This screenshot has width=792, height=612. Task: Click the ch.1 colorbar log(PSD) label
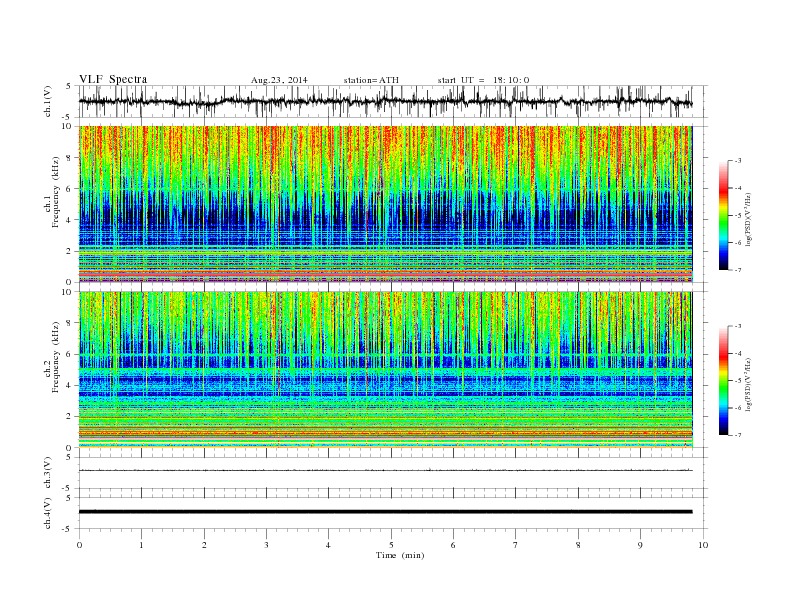pyautogui.click(x=747, y=218)
